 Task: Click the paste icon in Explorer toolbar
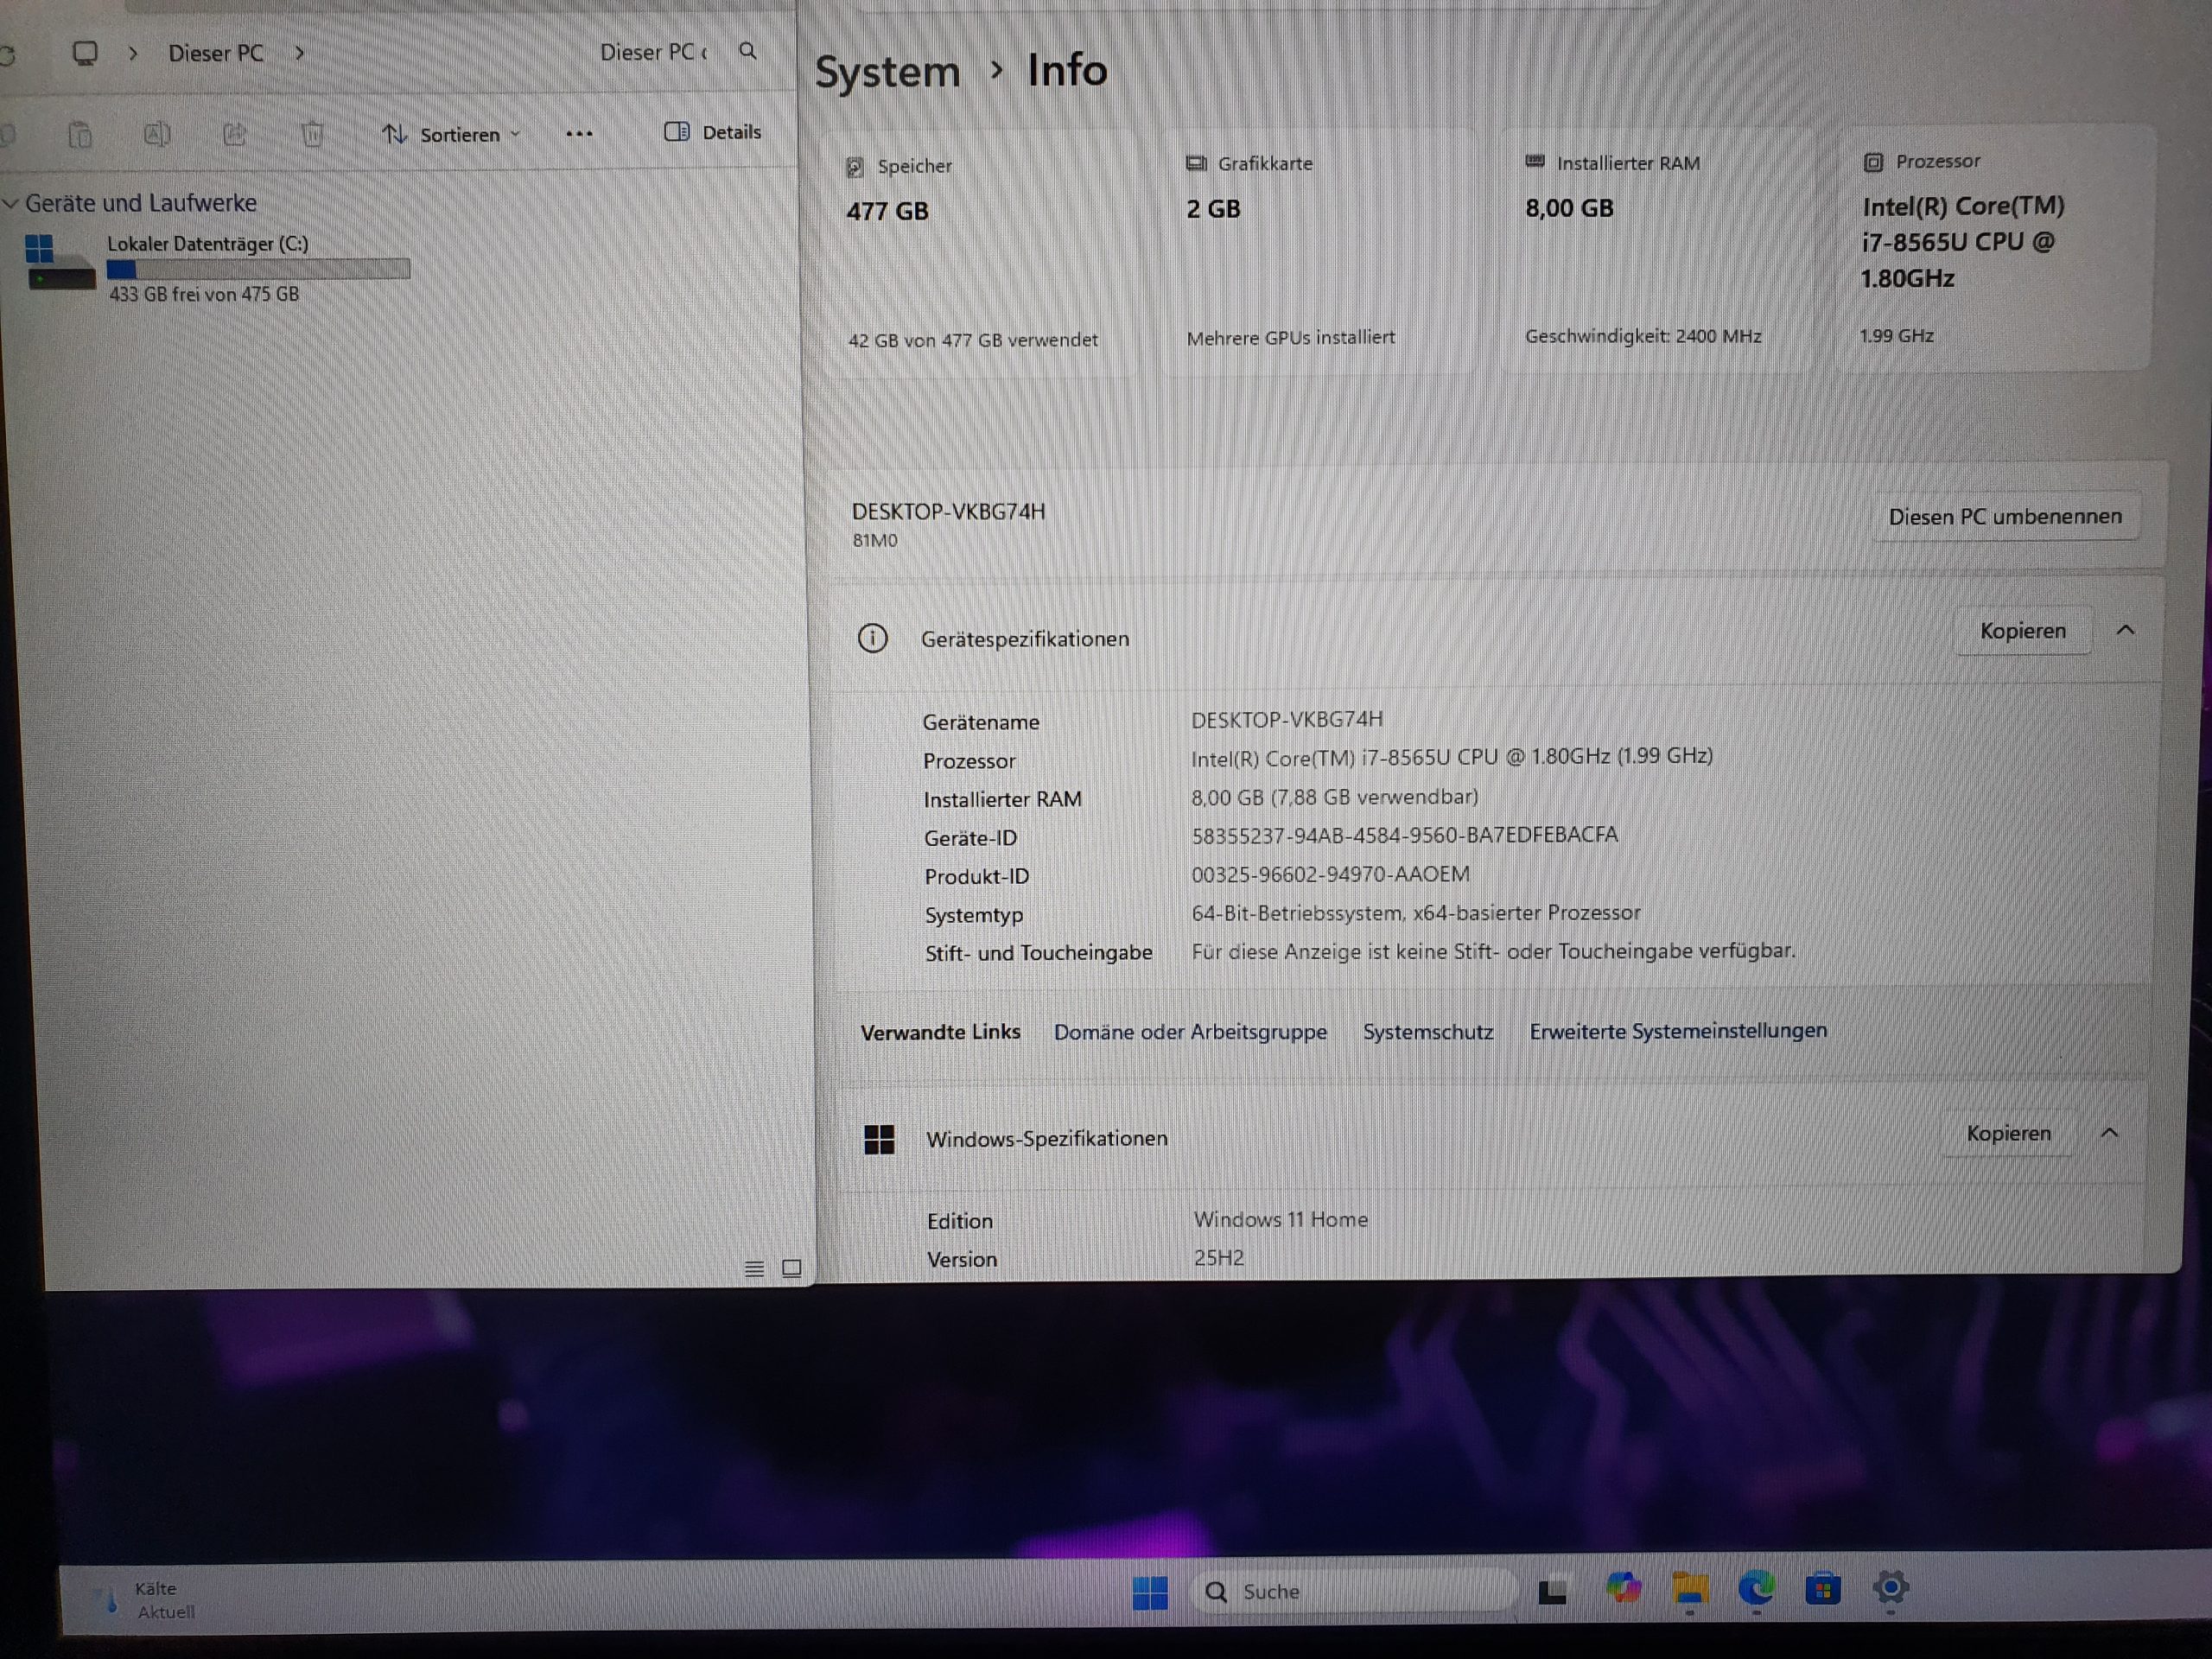click(80, 134)
